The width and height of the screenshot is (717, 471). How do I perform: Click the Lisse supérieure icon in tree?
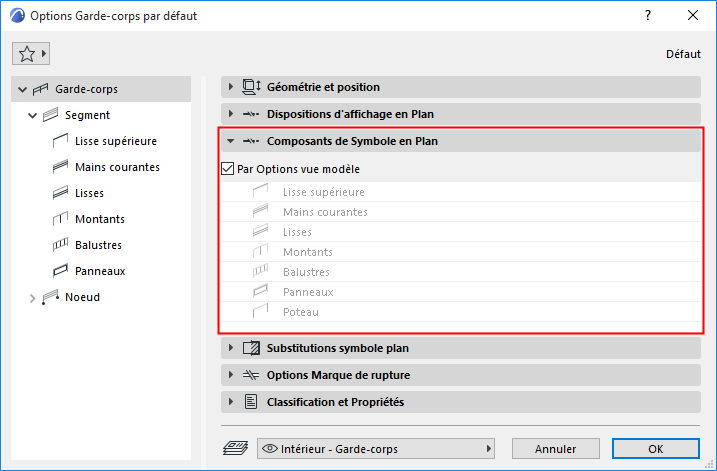pos(59,141)
